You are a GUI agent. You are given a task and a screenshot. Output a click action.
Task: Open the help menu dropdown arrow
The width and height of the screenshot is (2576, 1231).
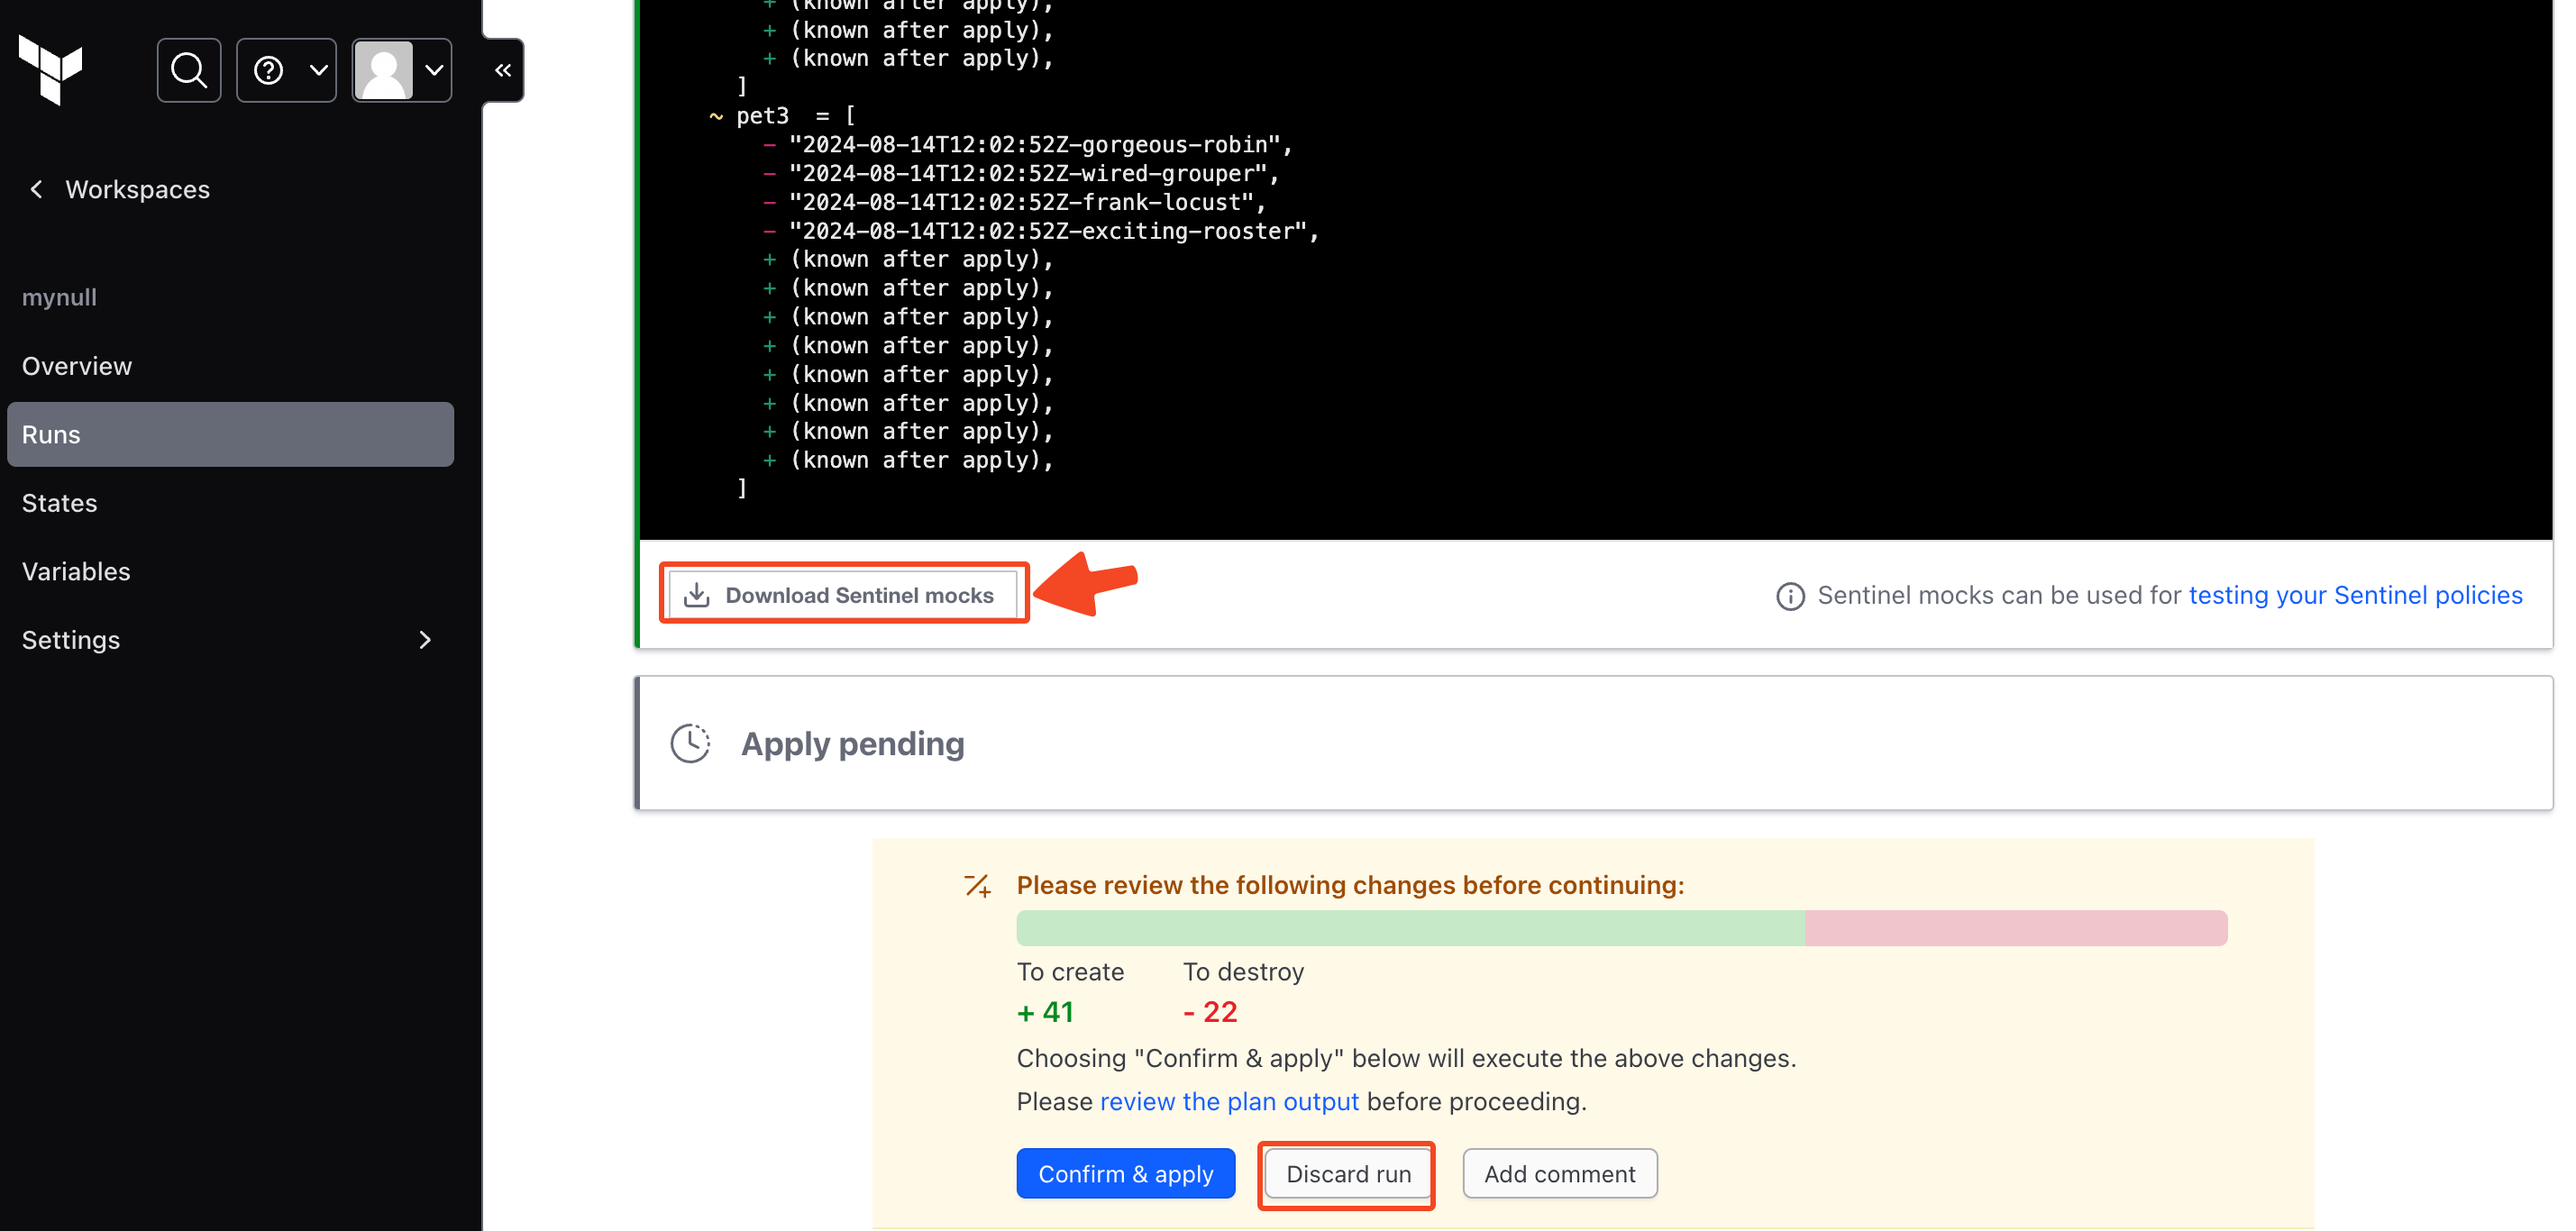(x=318, y=70)
